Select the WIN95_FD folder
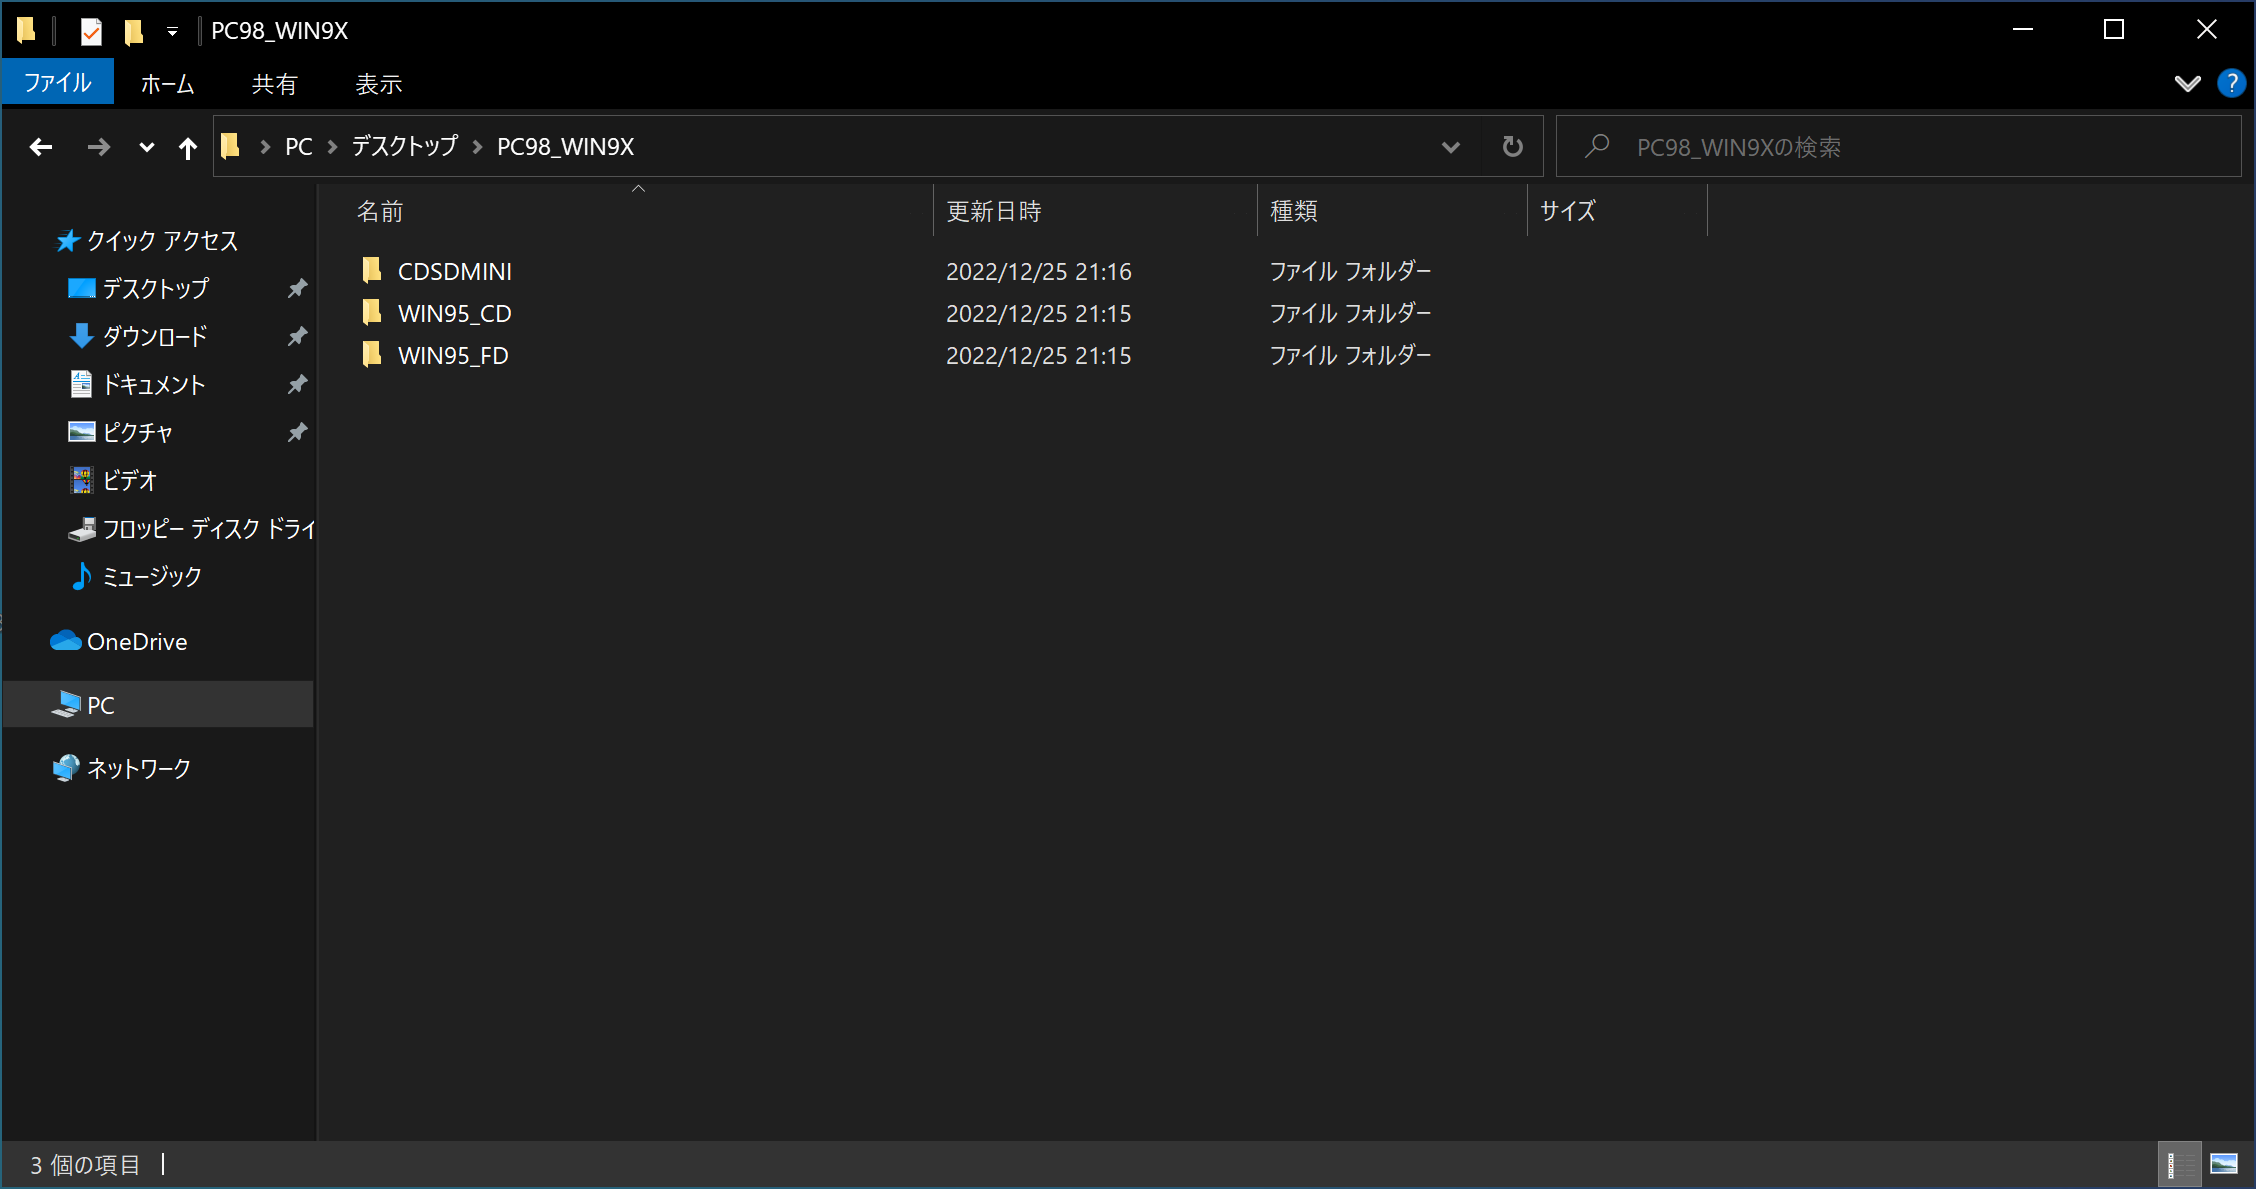 point(452,355)
